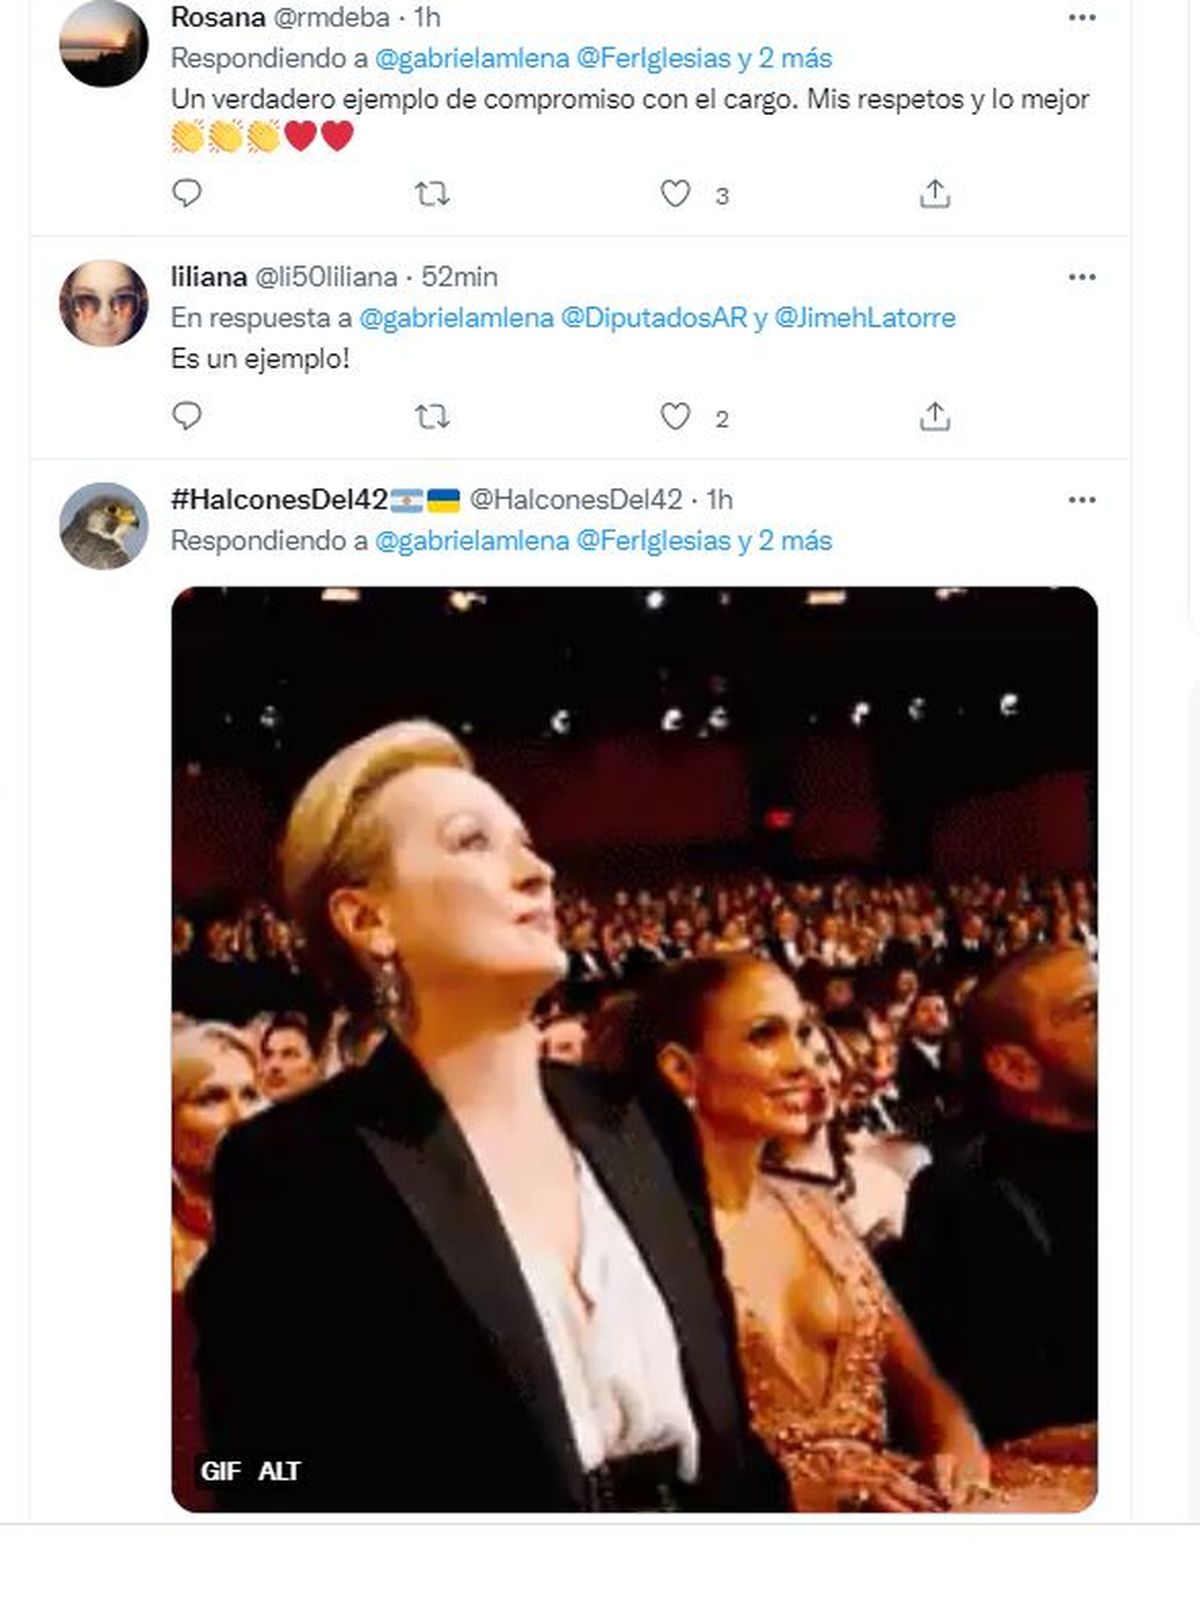This screenshot has height=1613, width=1200.
Task: Play the GIF in HalconesDel42 tweet
Action: click(634, 1048)
